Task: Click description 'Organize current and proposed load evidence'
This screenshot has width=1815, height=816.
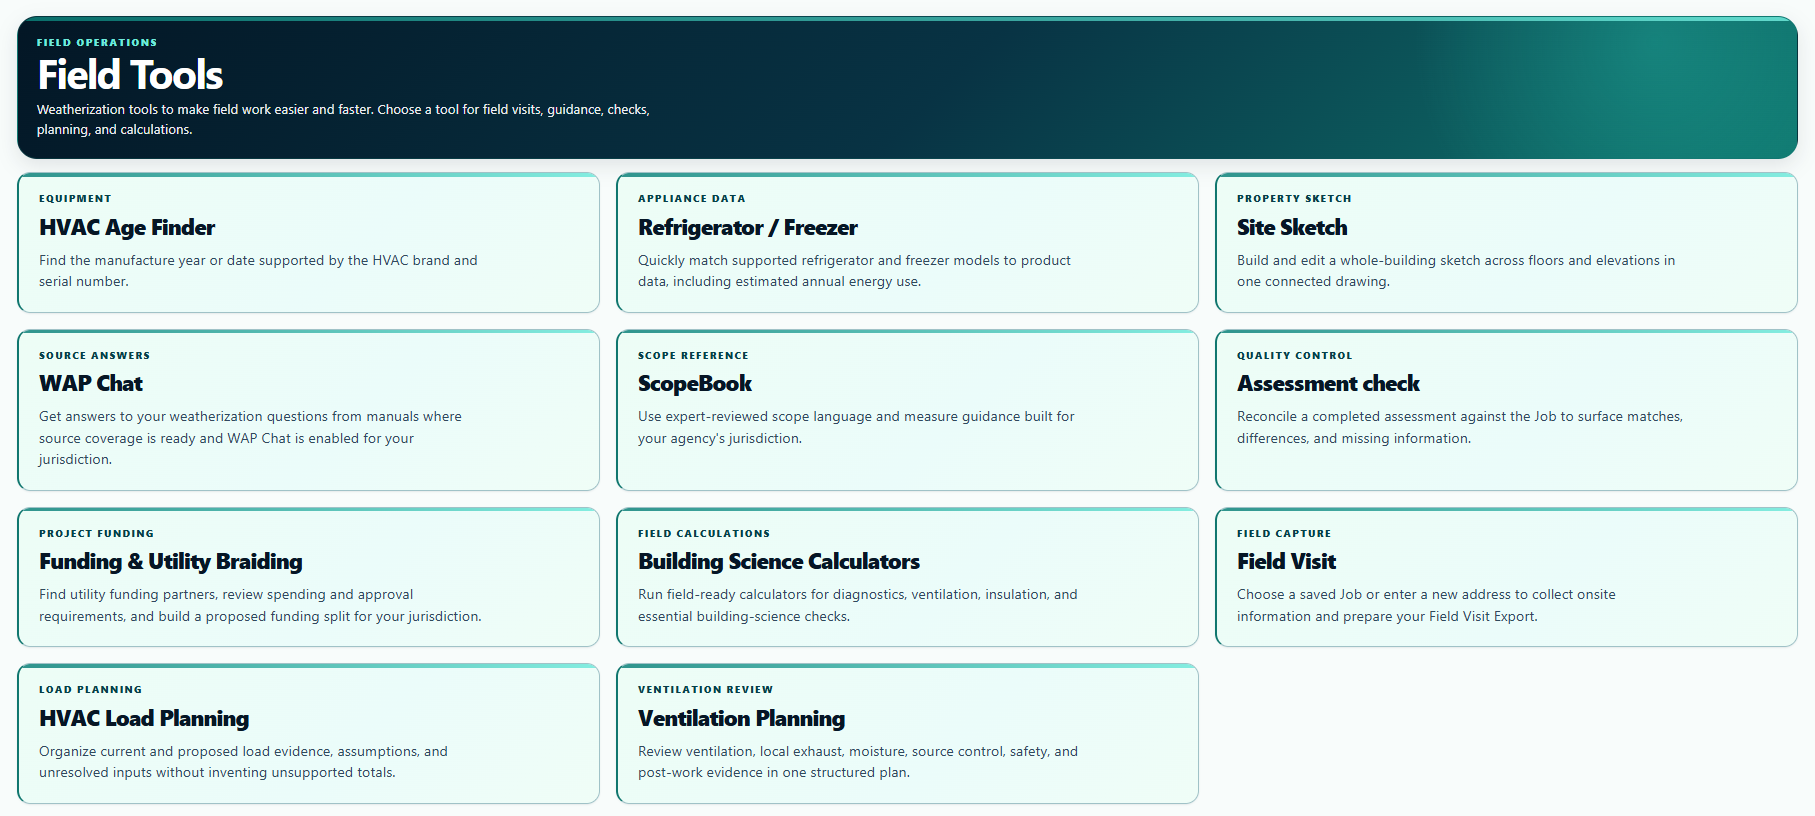Action: pos(243,762)
